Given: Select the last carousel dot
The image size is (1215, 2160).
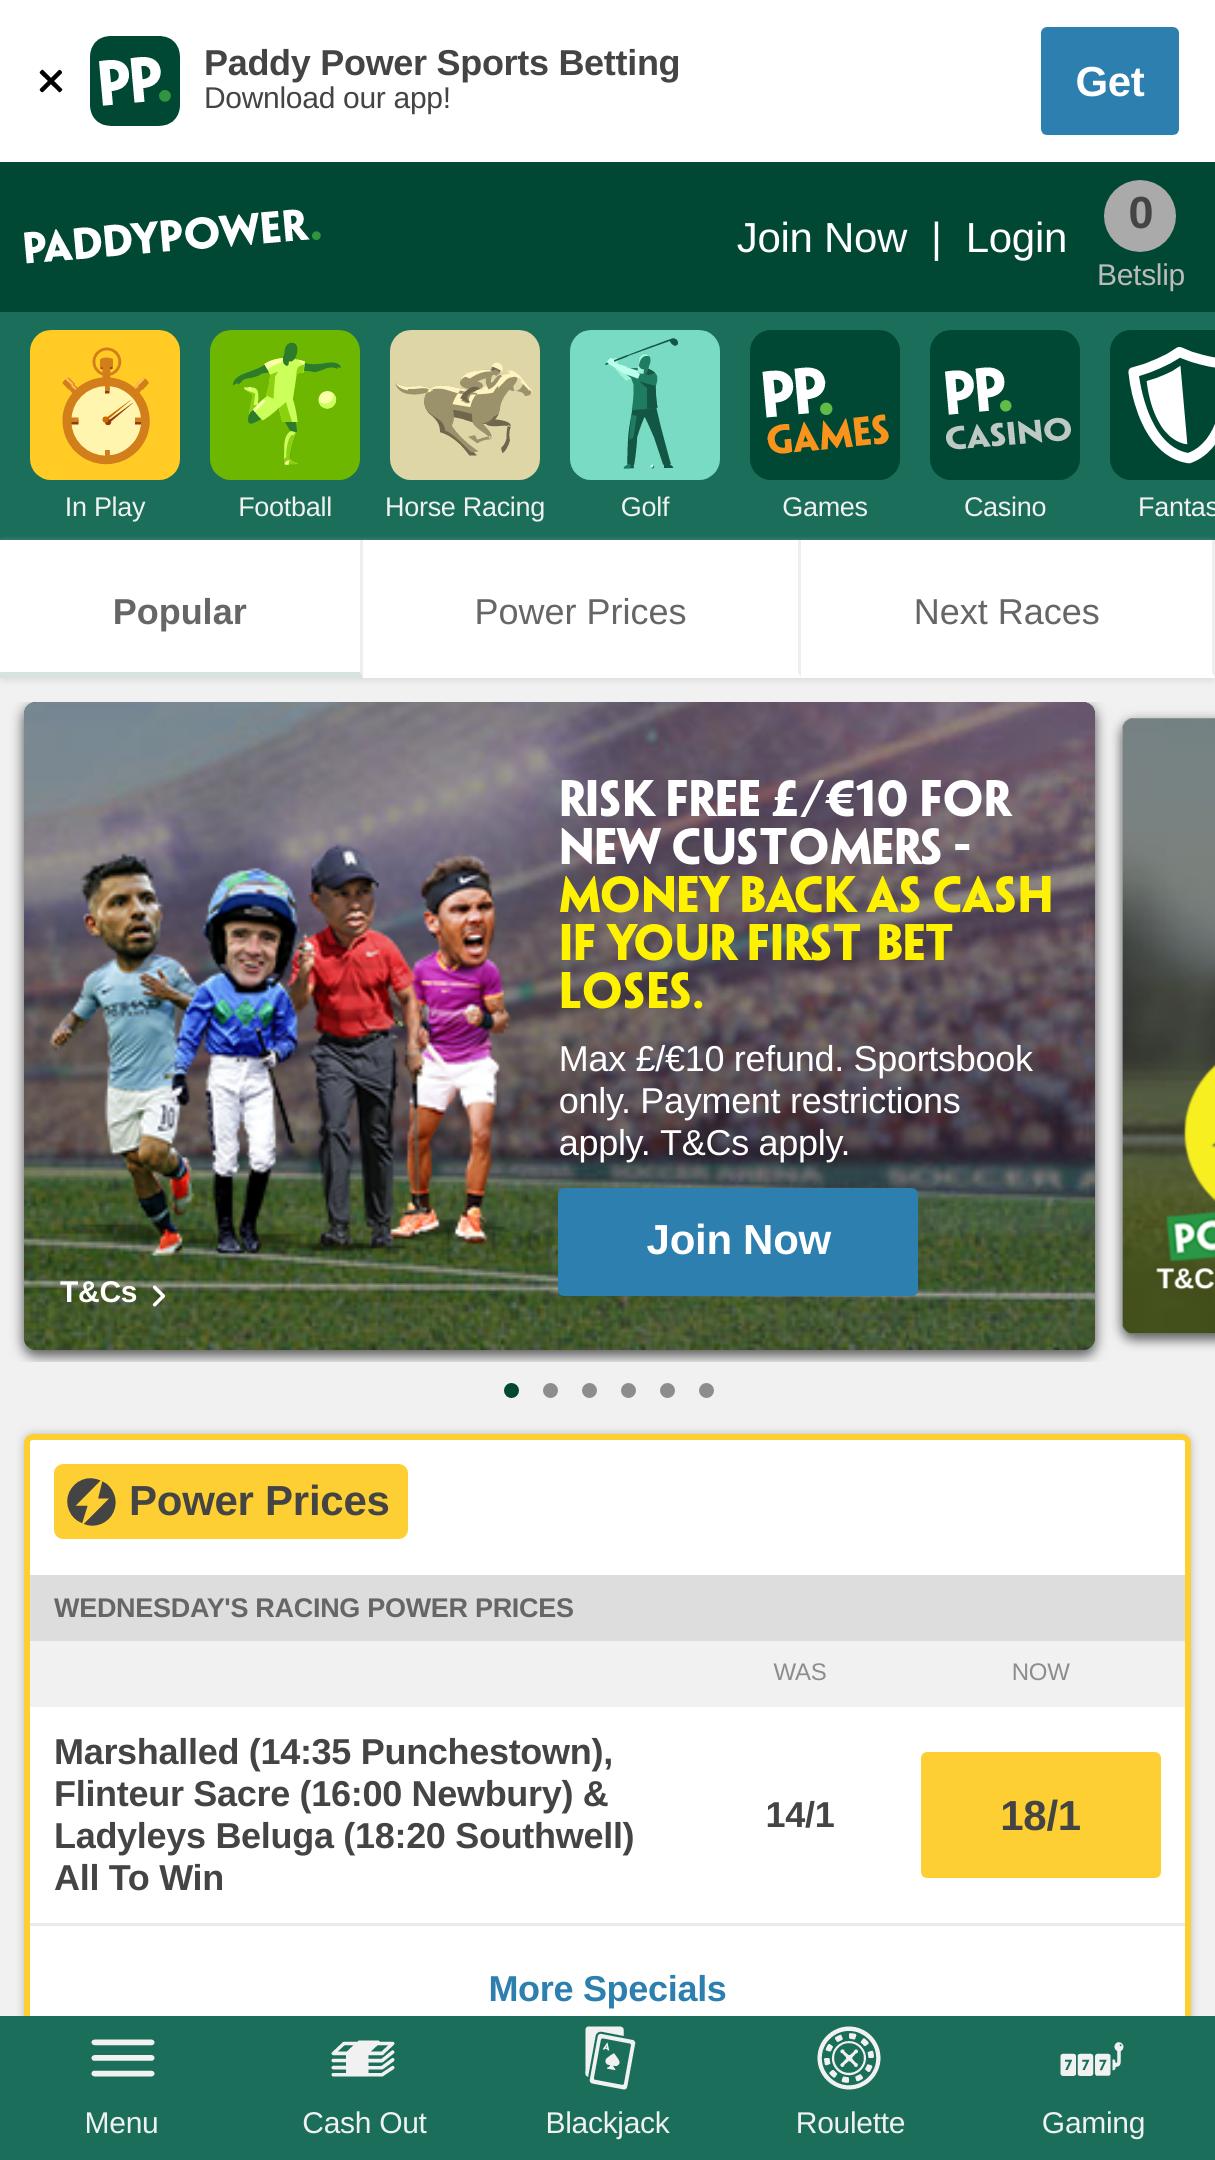Looking at the screenshot, I should tap(706, 1390).
